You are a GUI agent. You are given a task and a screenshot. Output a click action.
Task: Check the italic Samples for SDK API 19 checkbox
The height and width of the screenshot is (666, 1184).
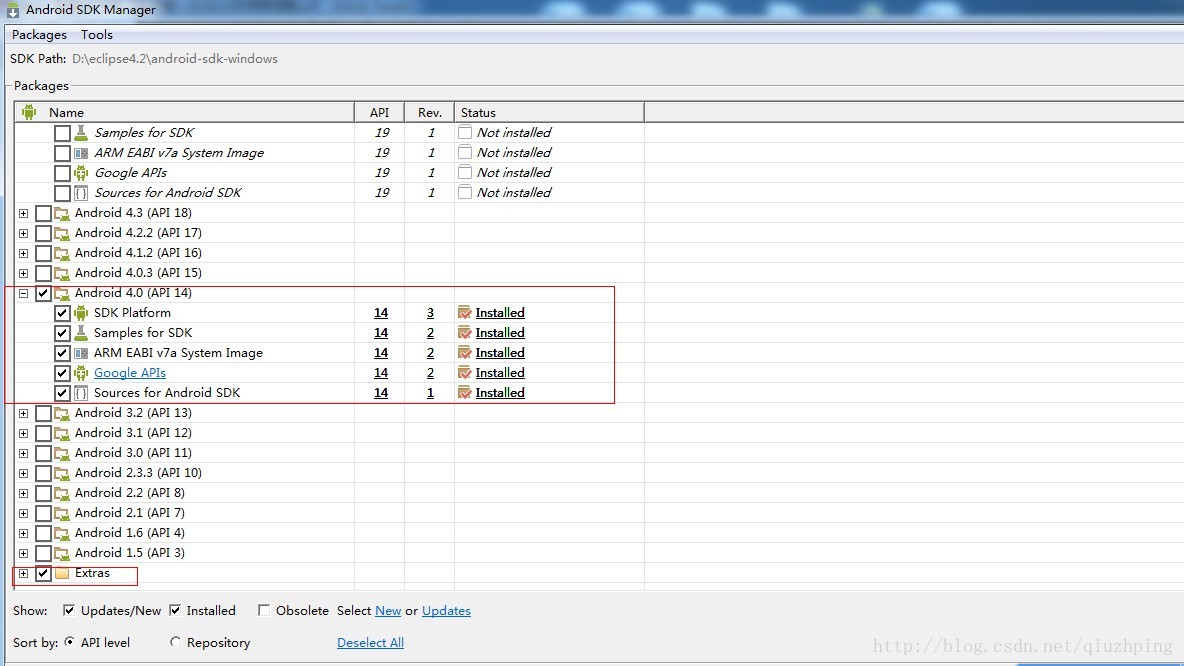coord(62,133)
